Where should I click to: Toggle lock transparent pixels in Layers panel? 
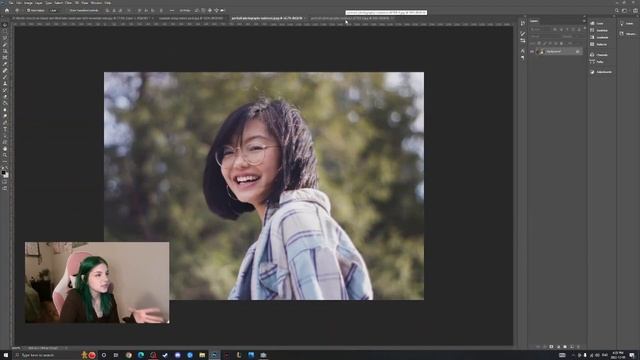click(x=539, y=43)
